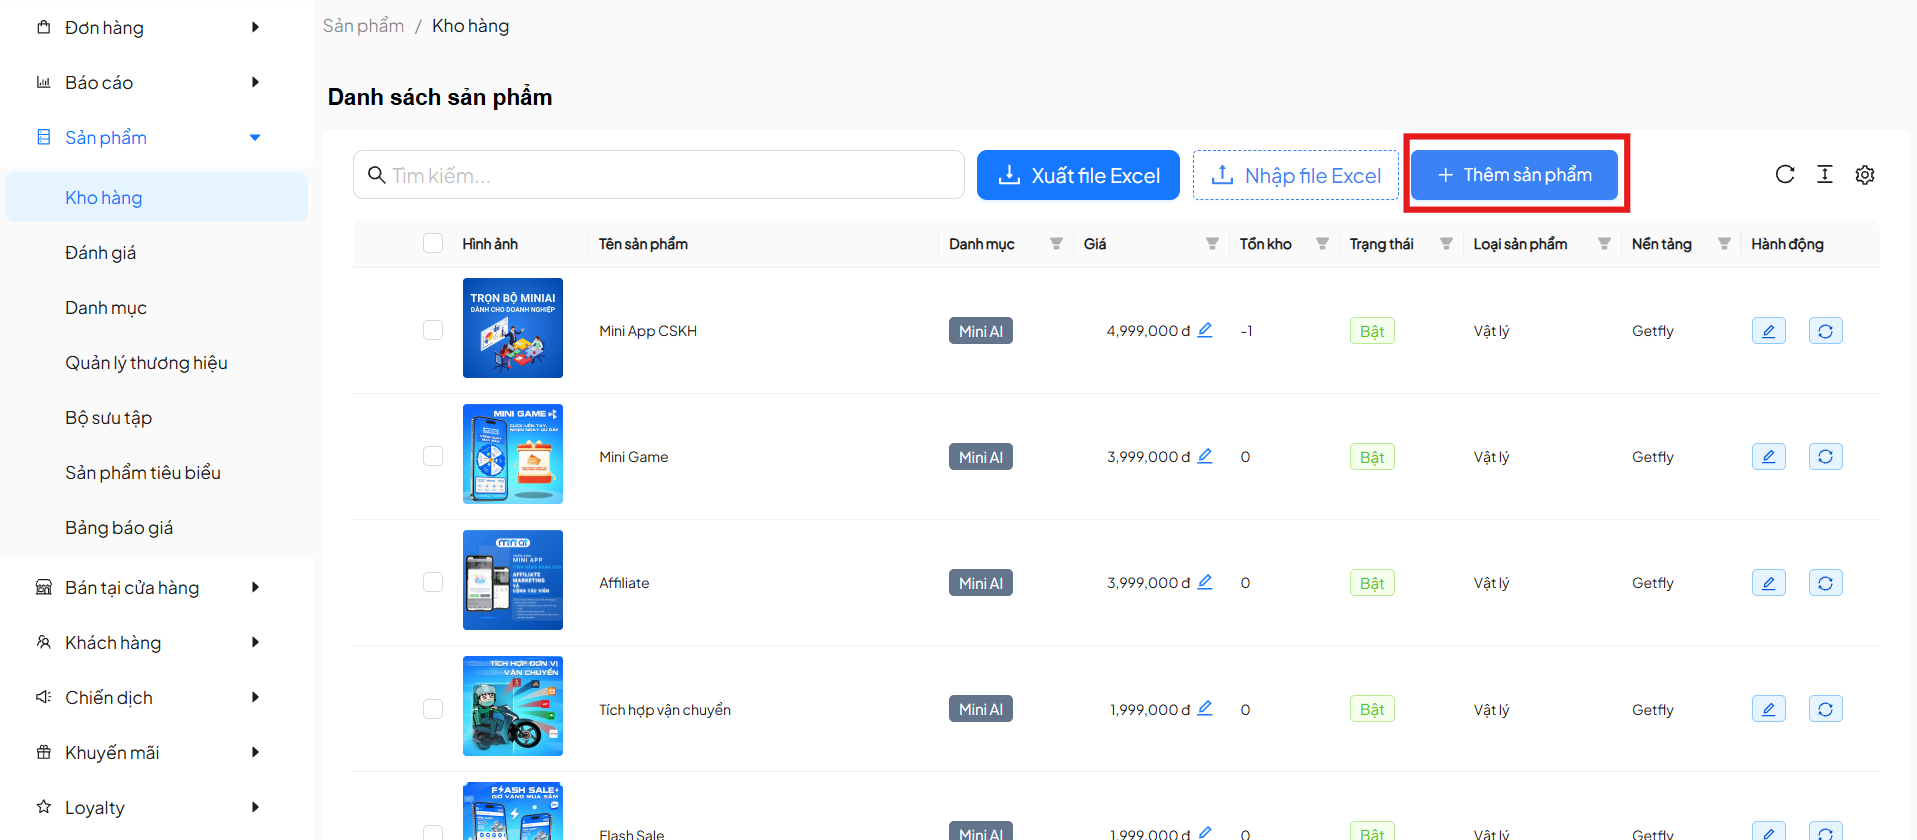Go to Quản lý thương hiệu in sidebar

click(x=146, y=363)
